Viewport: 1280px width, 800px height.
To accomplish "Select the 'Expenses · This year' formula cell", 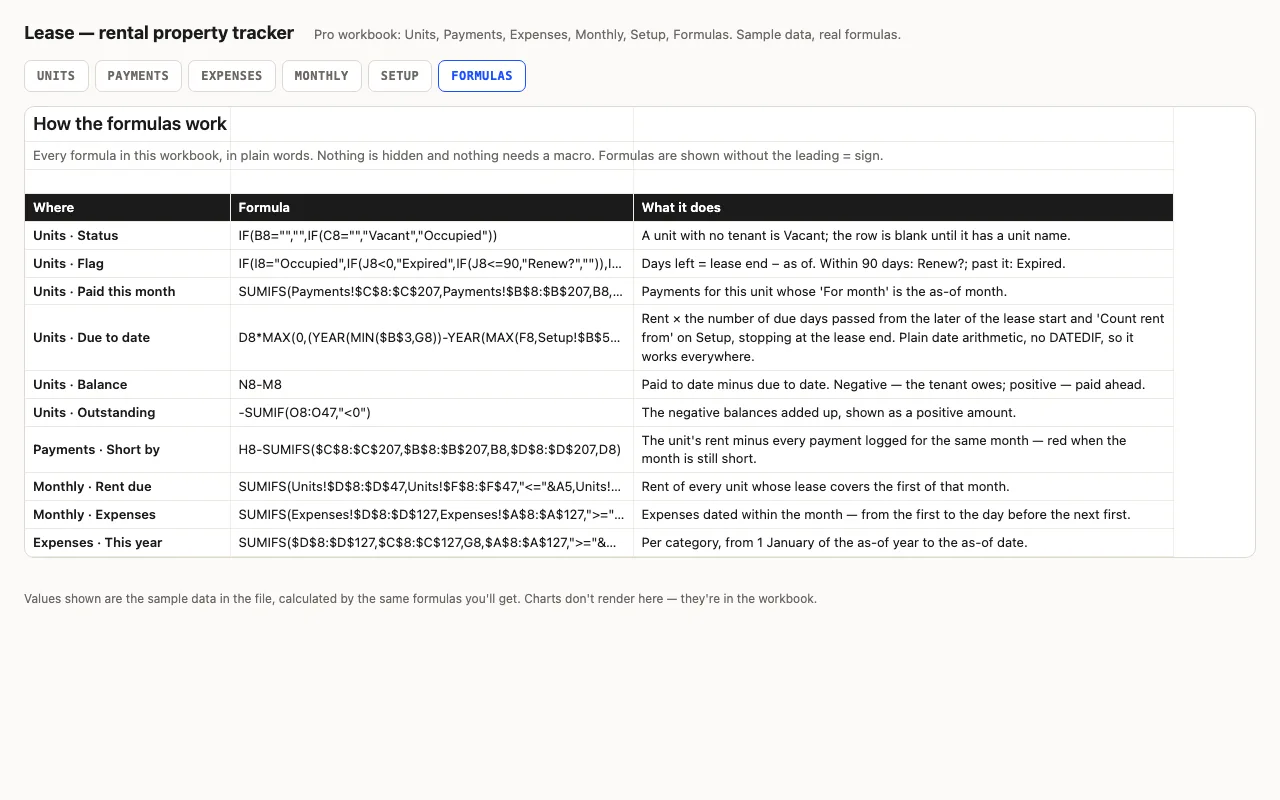I will pyautogui.click(x=432, y=543).
